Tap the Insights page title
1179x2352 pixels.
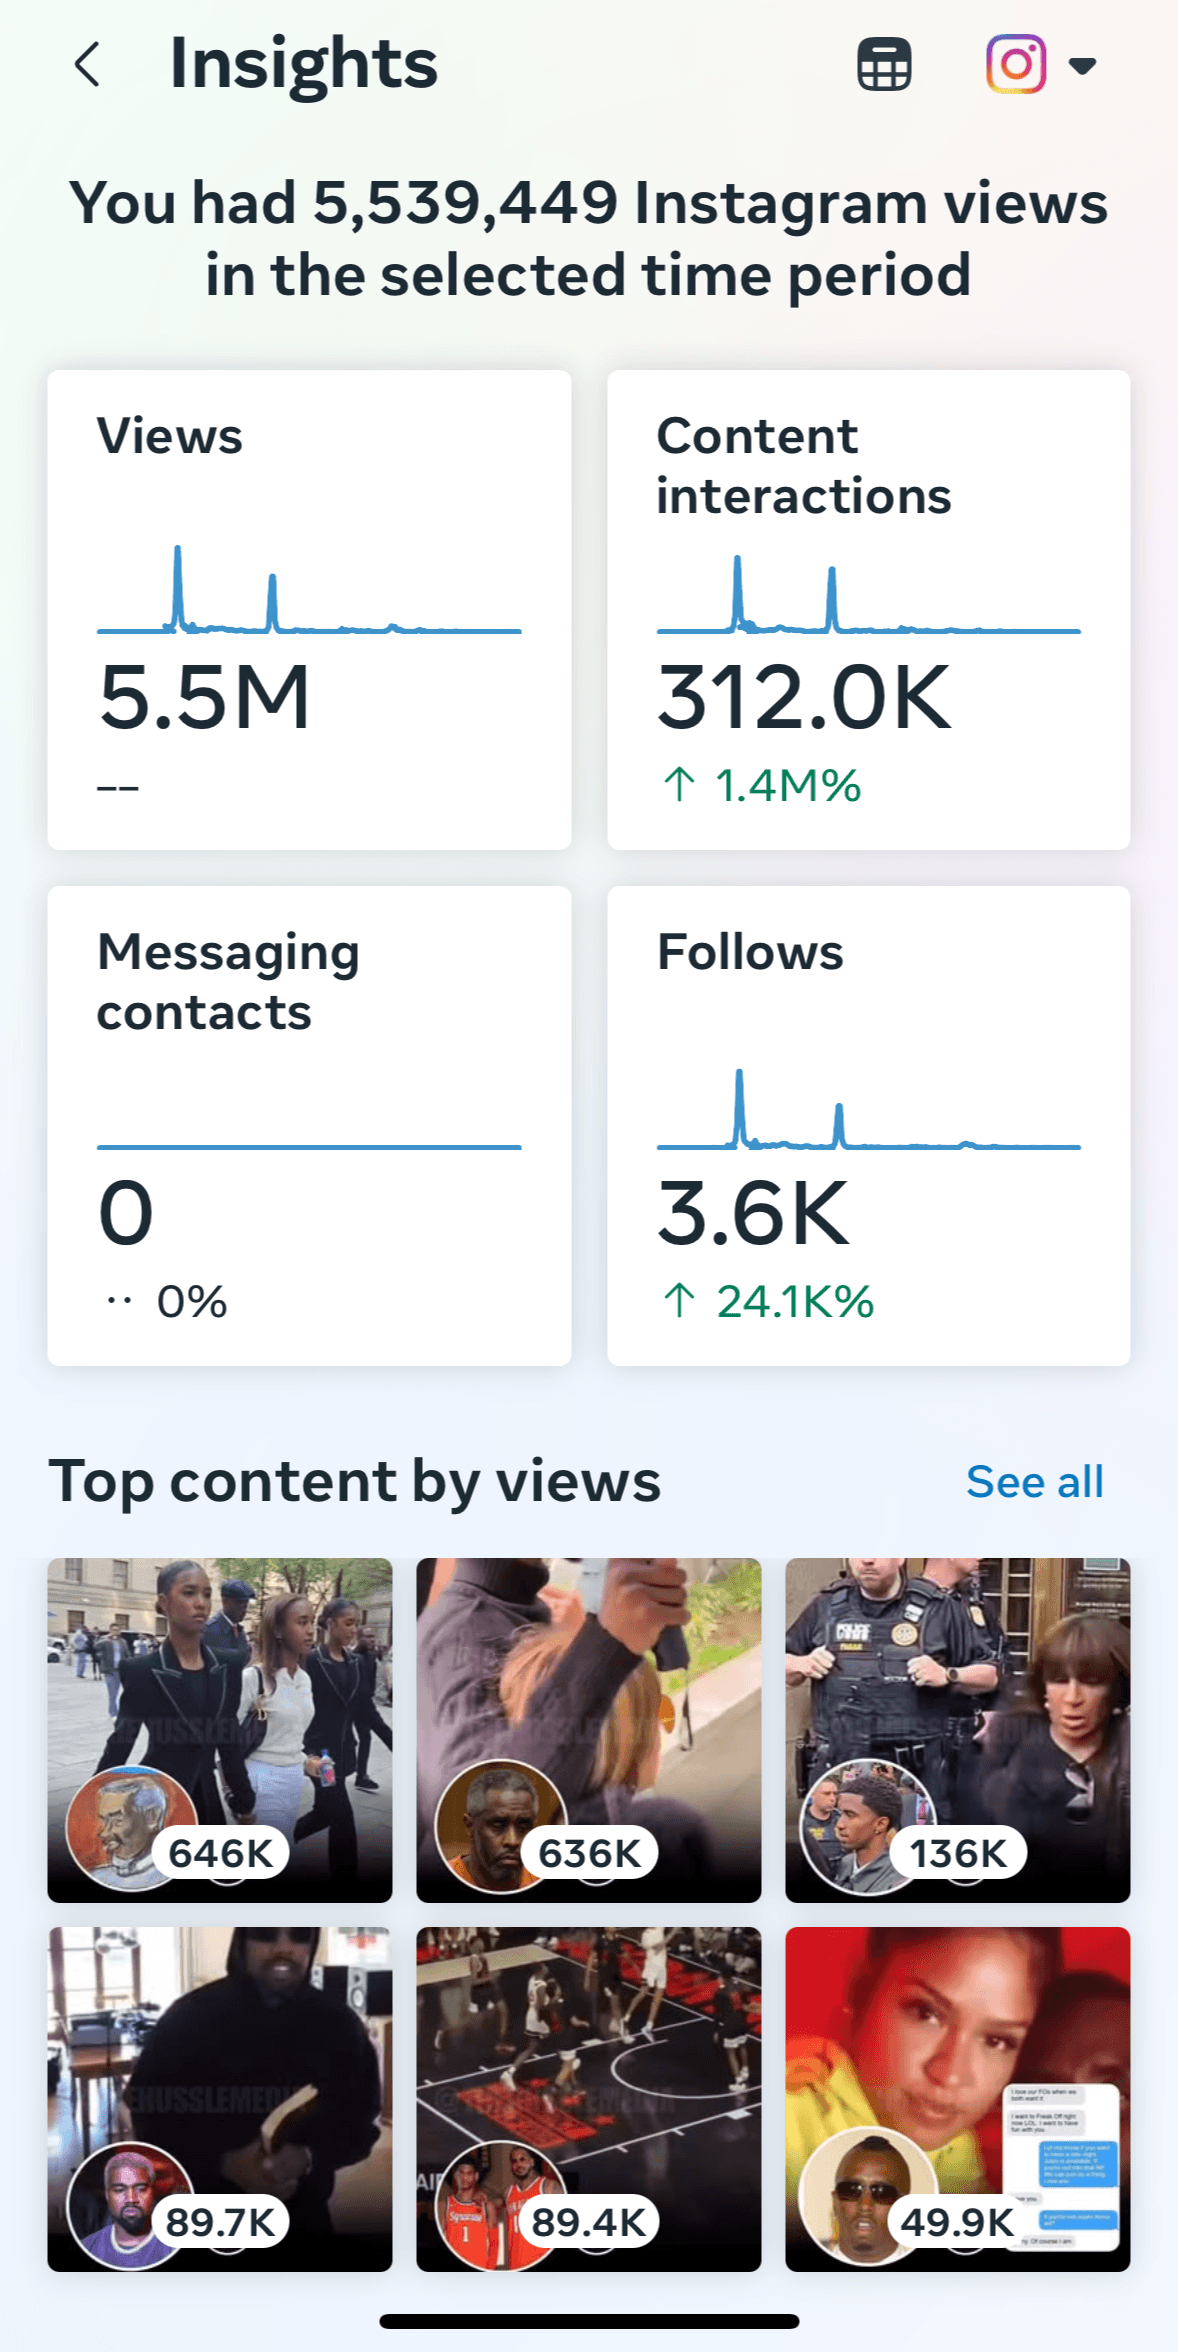tap(303, 64)
